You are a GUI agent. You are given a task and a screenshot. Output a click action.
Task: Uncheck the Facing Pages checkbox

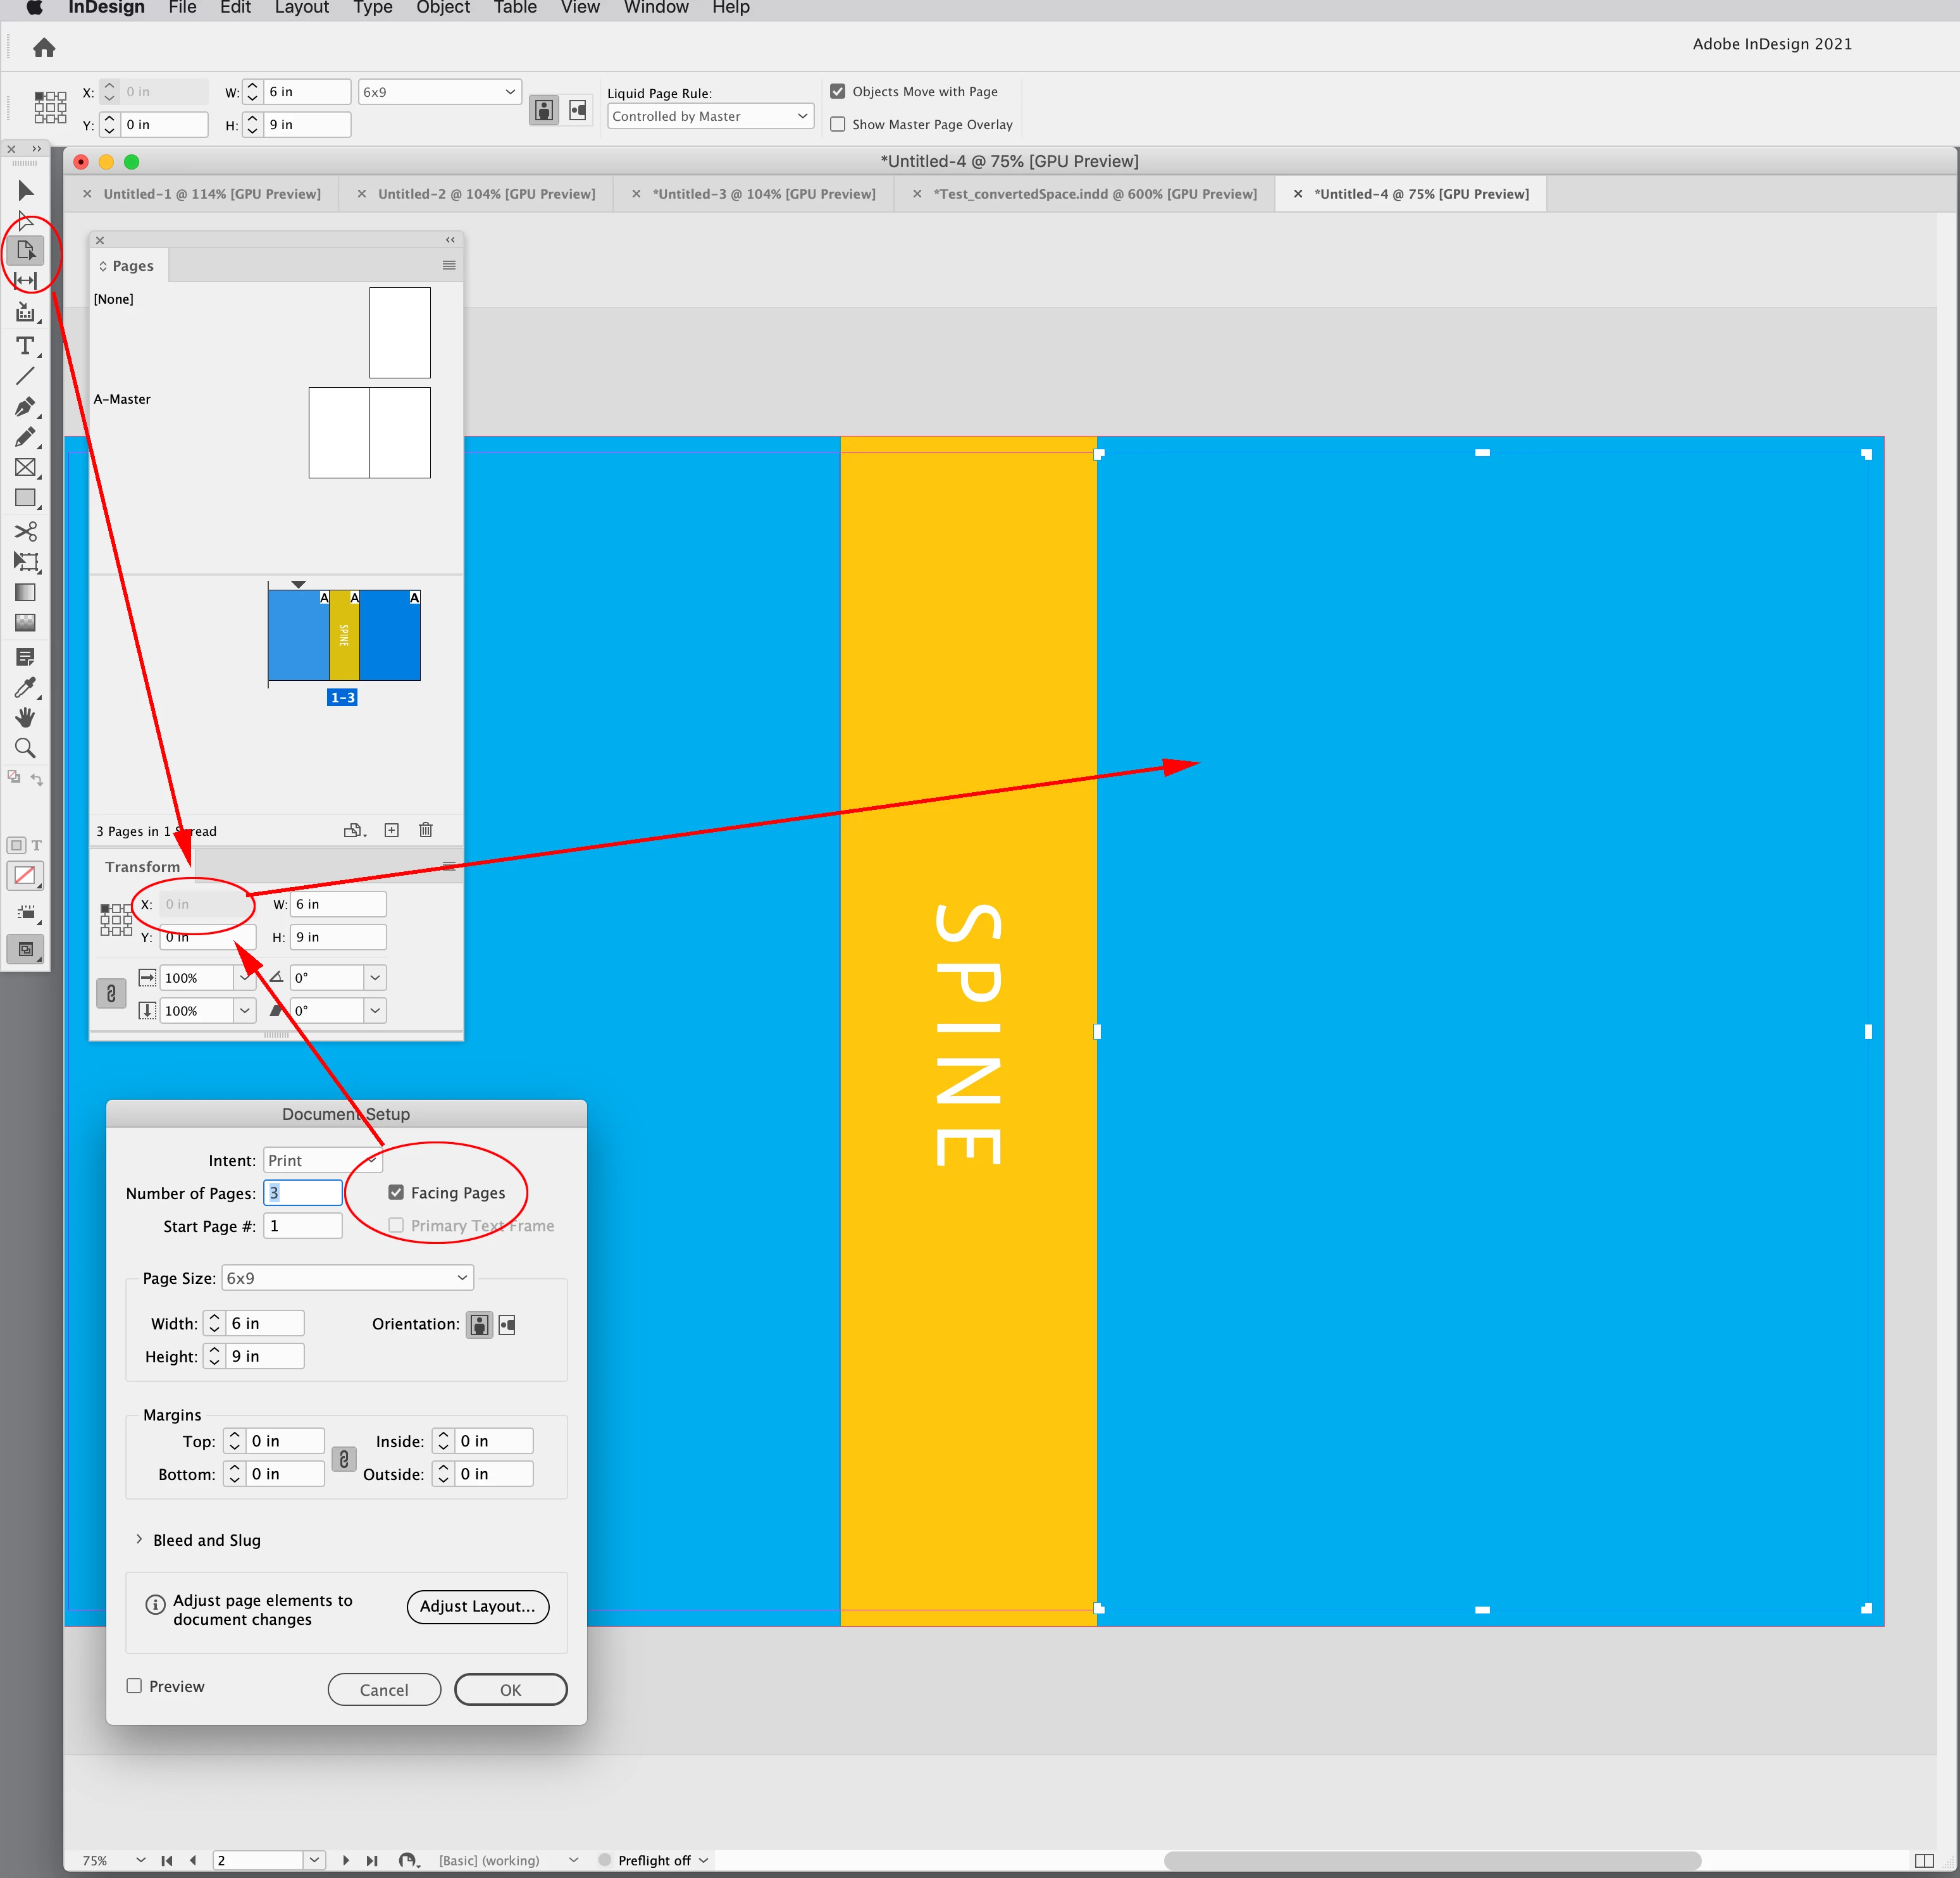coord(396,1192)
